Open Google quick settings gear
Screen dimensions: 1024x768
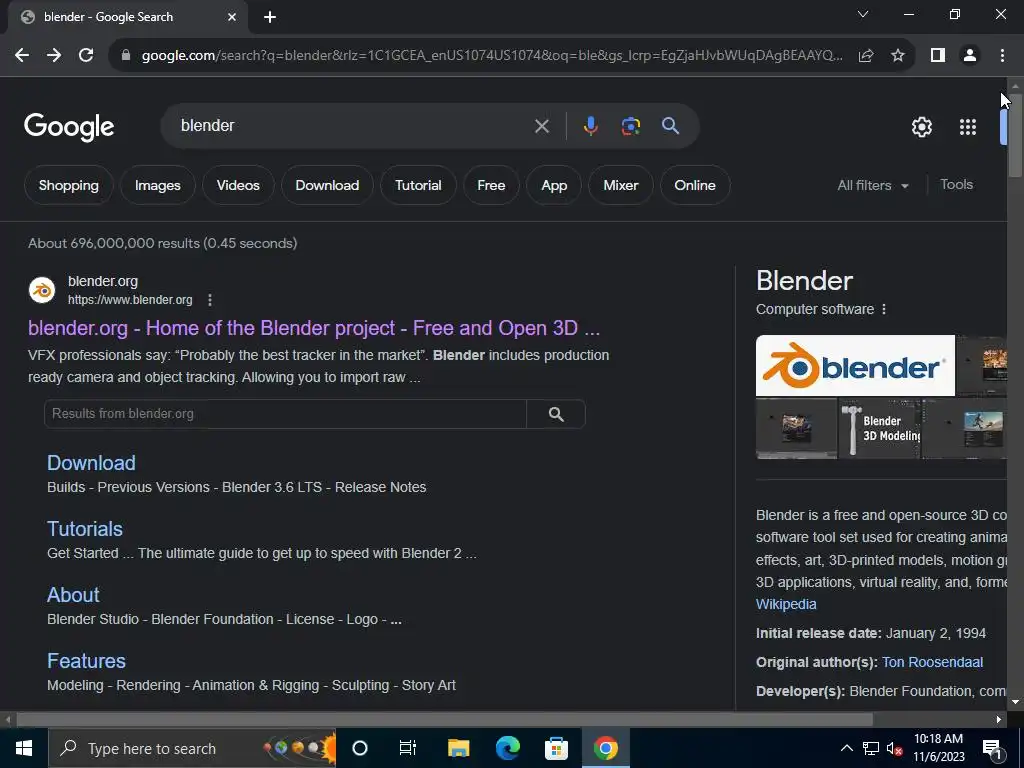[921, 127]
